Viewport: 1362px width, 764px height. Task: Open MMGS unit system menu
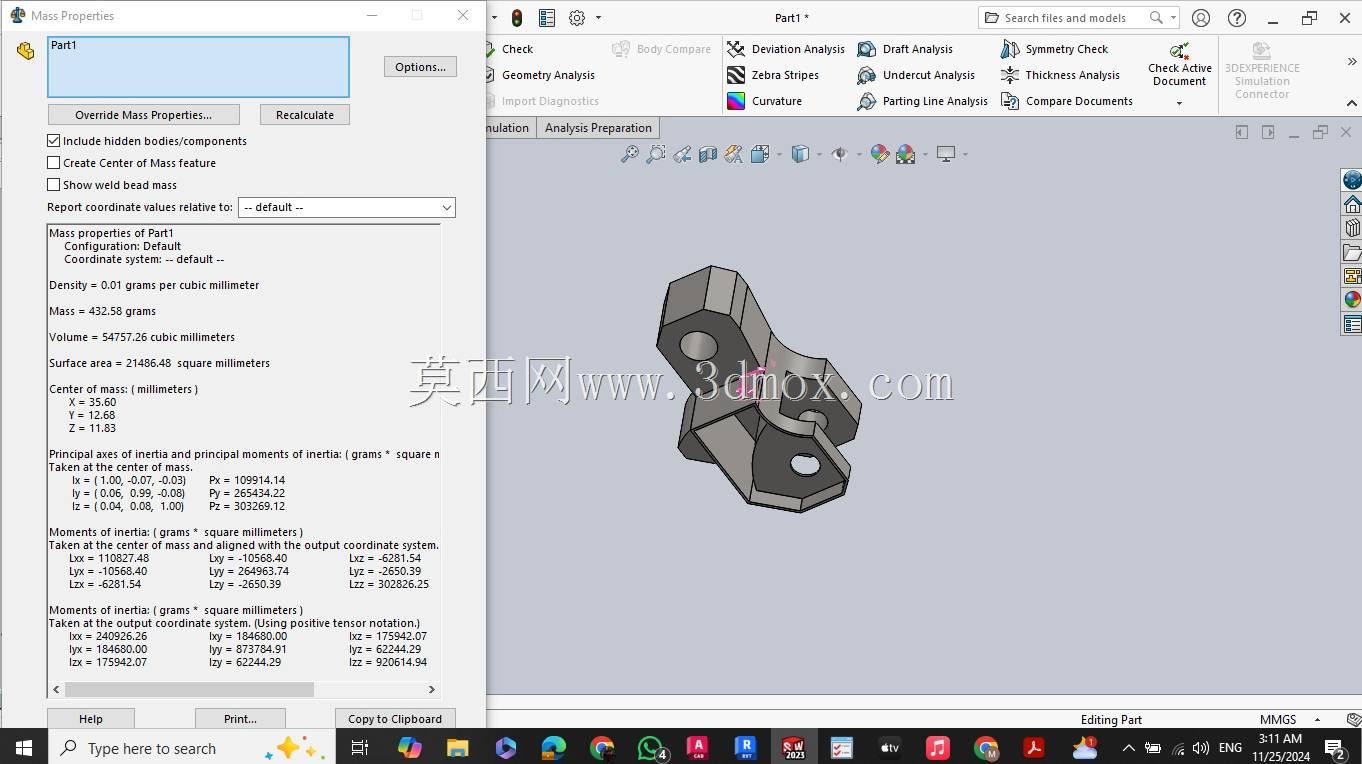(x=1288, y=720)
